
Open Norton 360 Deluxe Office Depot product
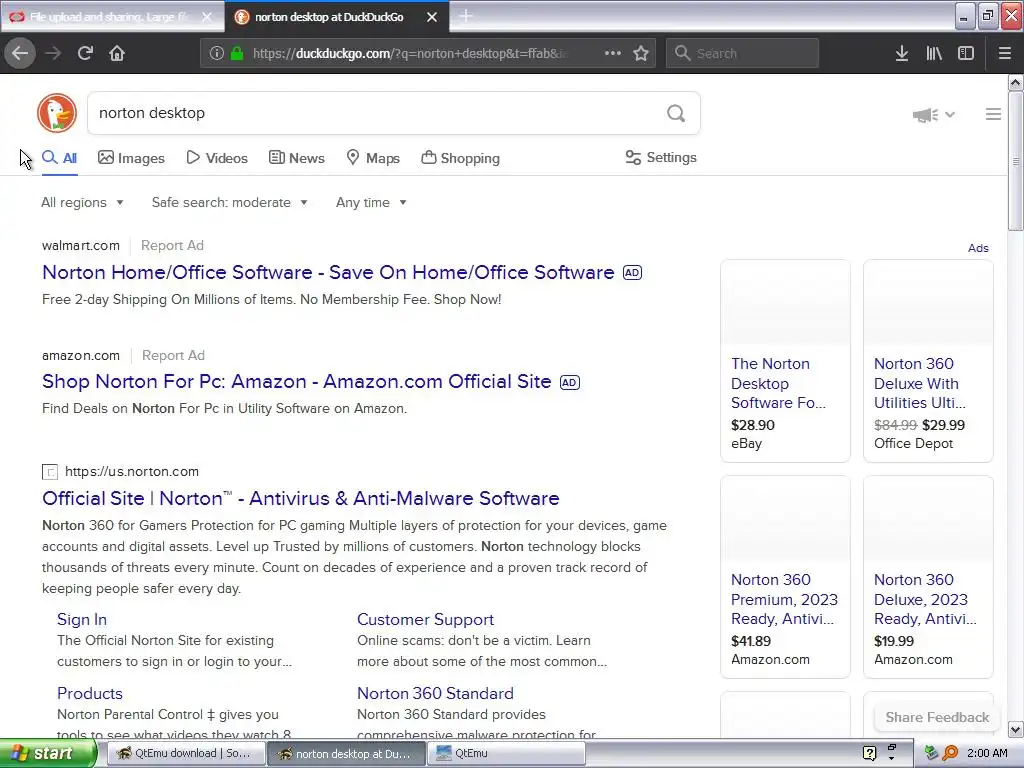click(928, 360)
